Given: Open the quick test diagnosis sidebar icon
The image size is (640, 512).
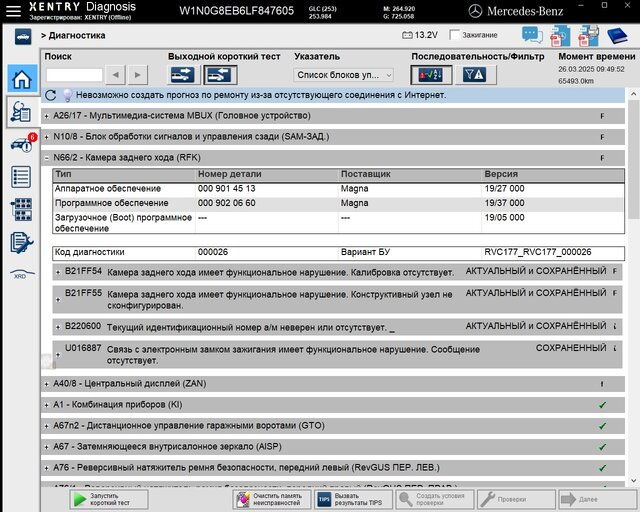Looking at the screenshot, I should (x=21, y=112).
